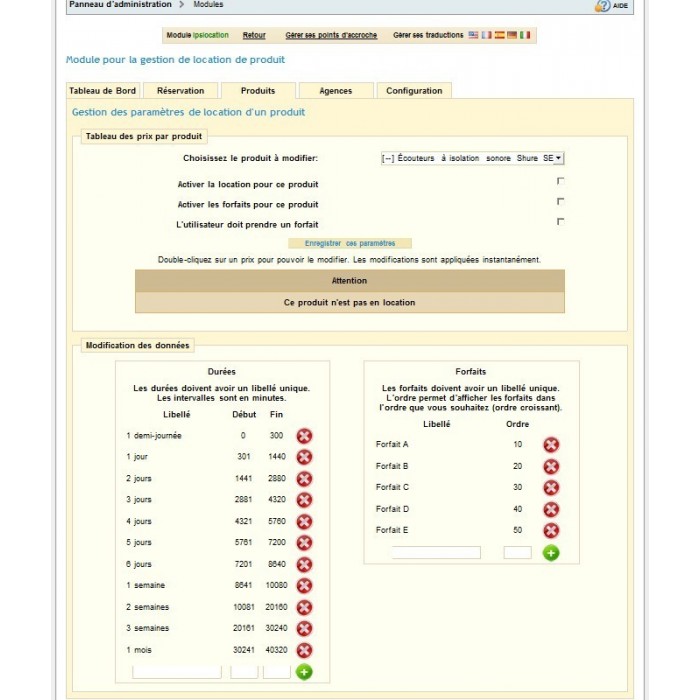This screenshot has height=700, width=700.
Task: Click the 'Forfait C' label
Action: pos(392,487)
